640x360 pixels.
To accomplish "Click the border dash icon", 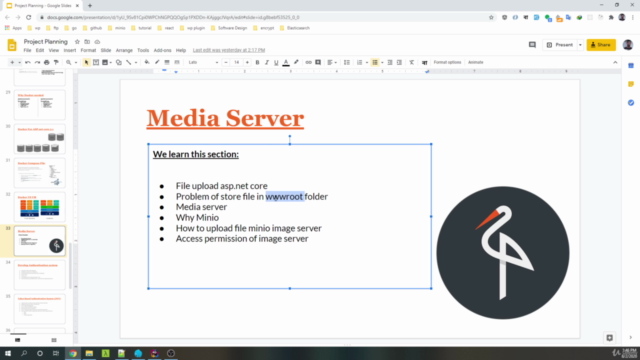I will (x=177, y=62).
